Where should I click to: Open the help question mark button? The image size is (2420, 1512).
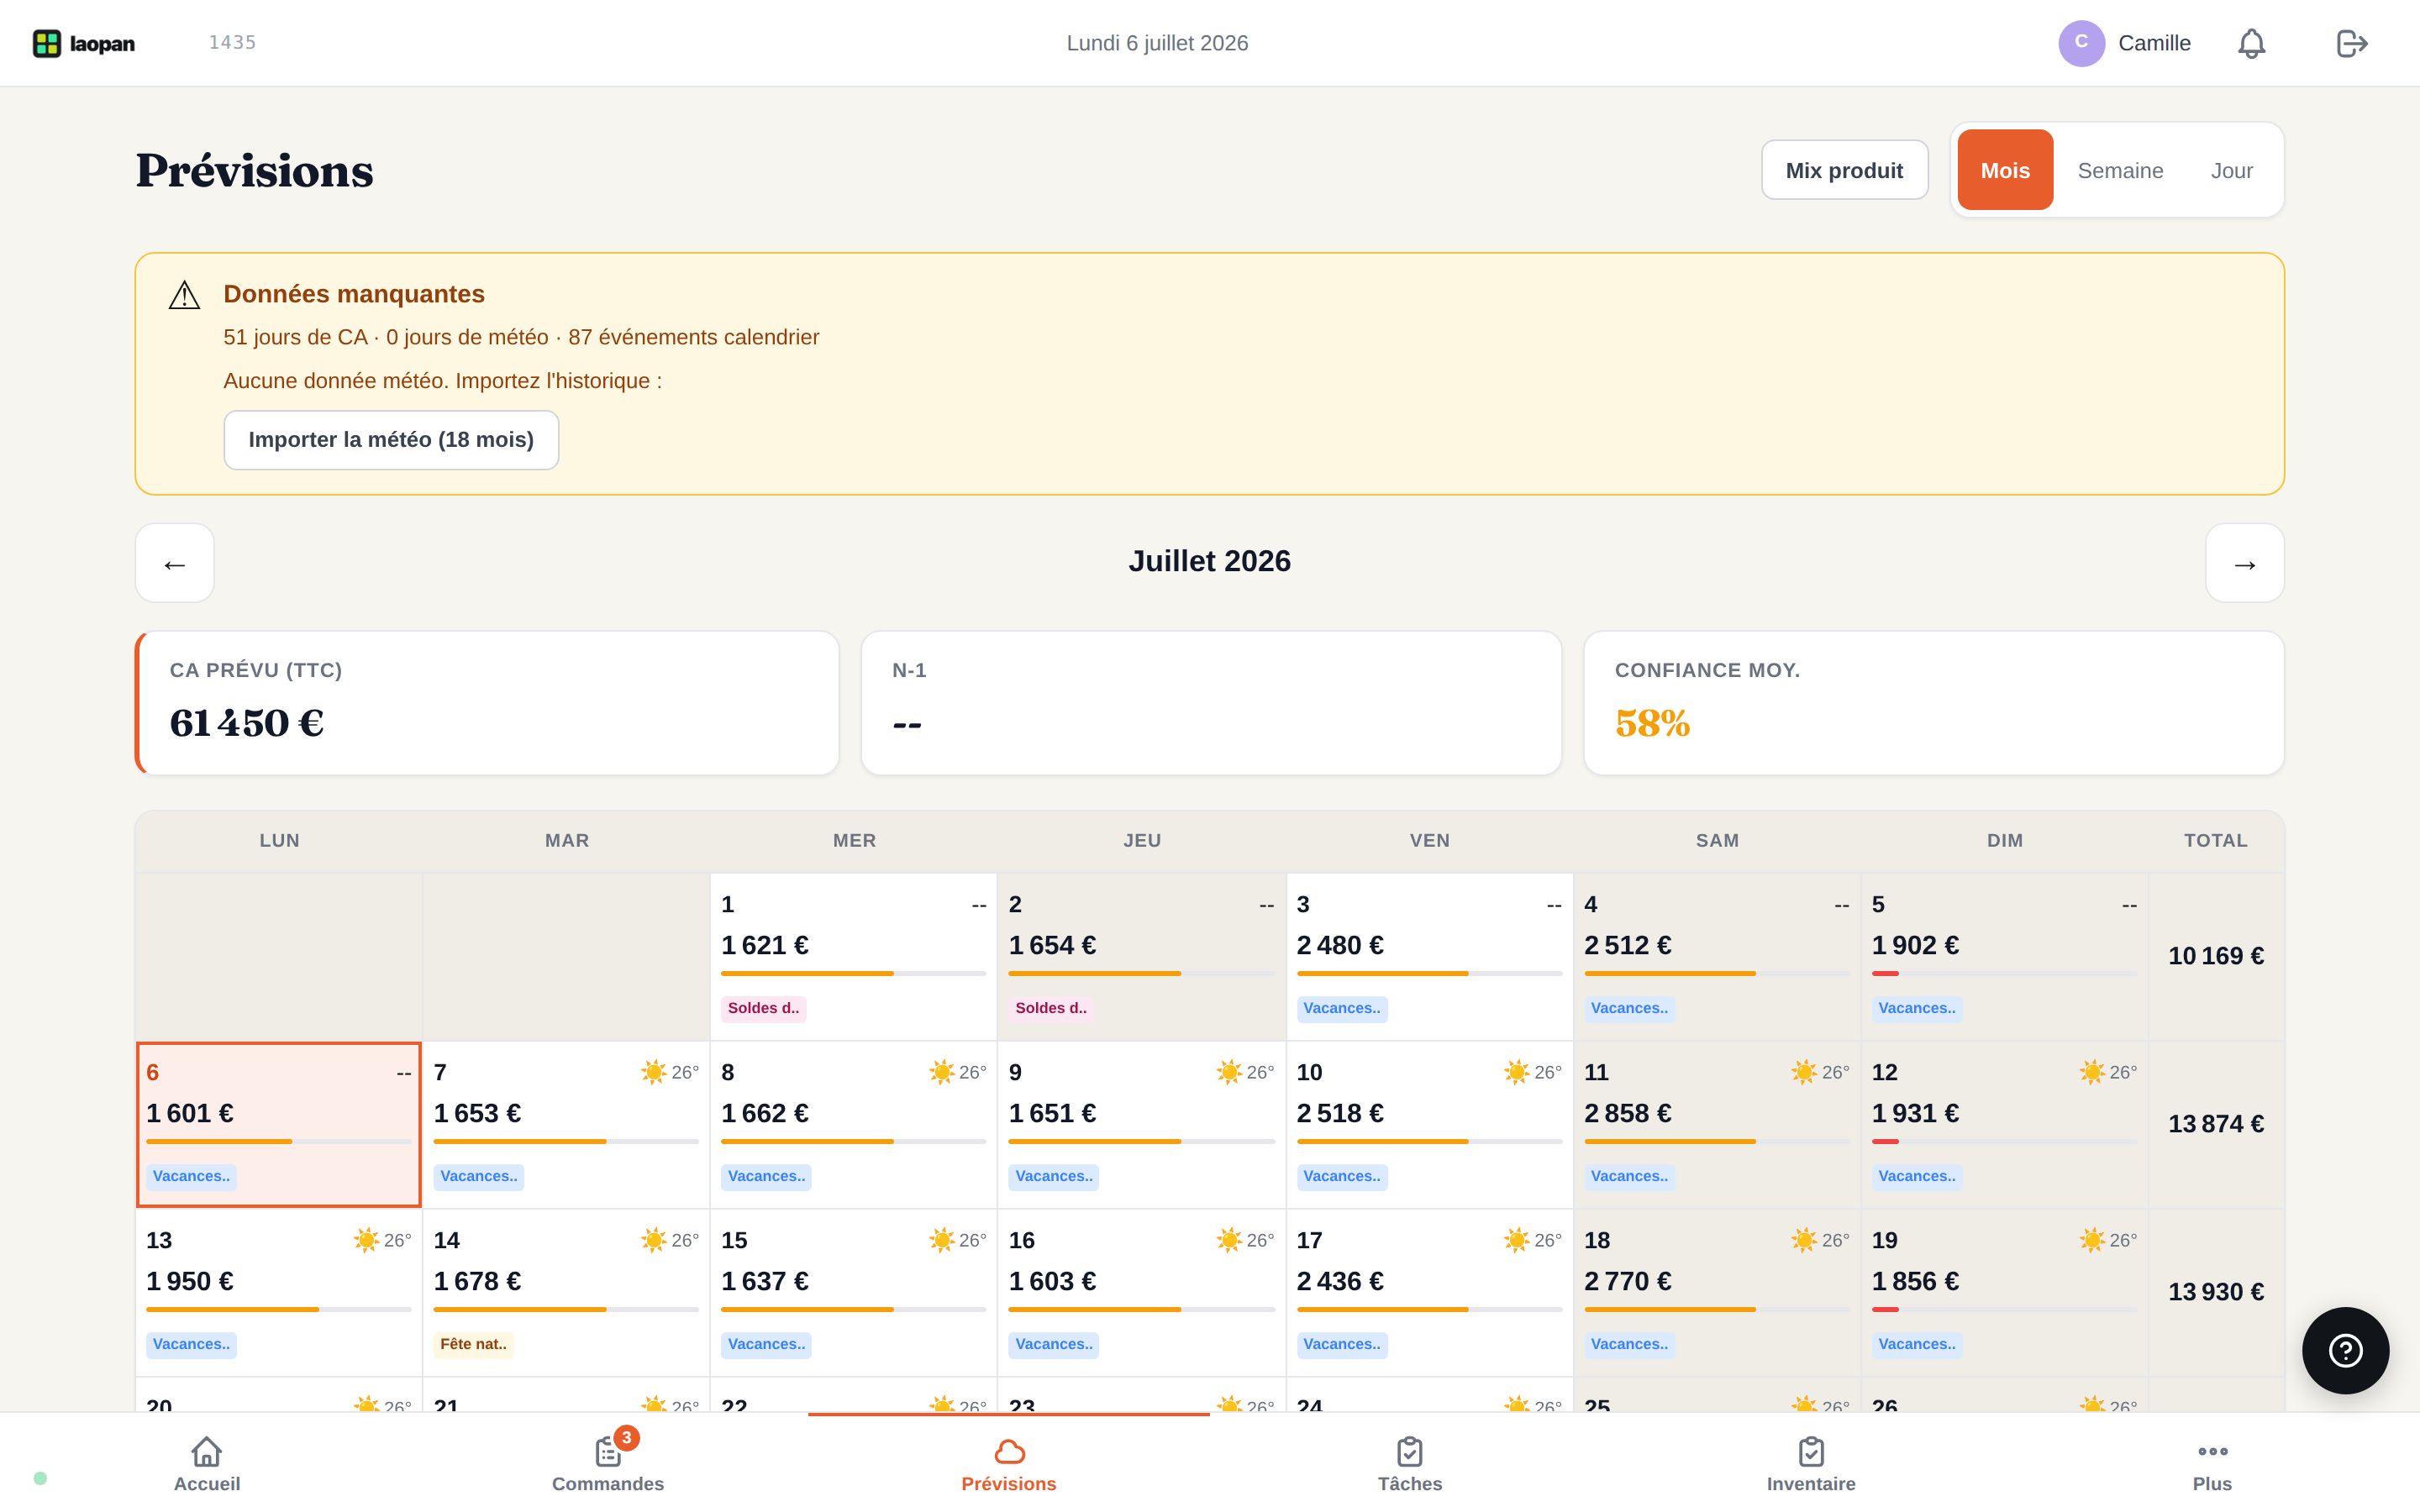[x=2345, y=1350]
